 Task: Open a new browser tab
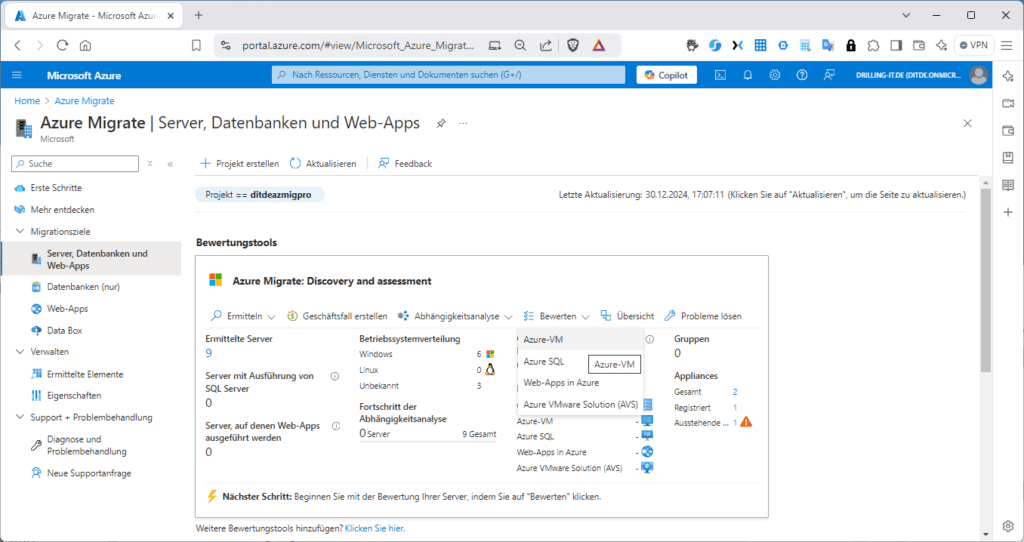click(199, 15)
